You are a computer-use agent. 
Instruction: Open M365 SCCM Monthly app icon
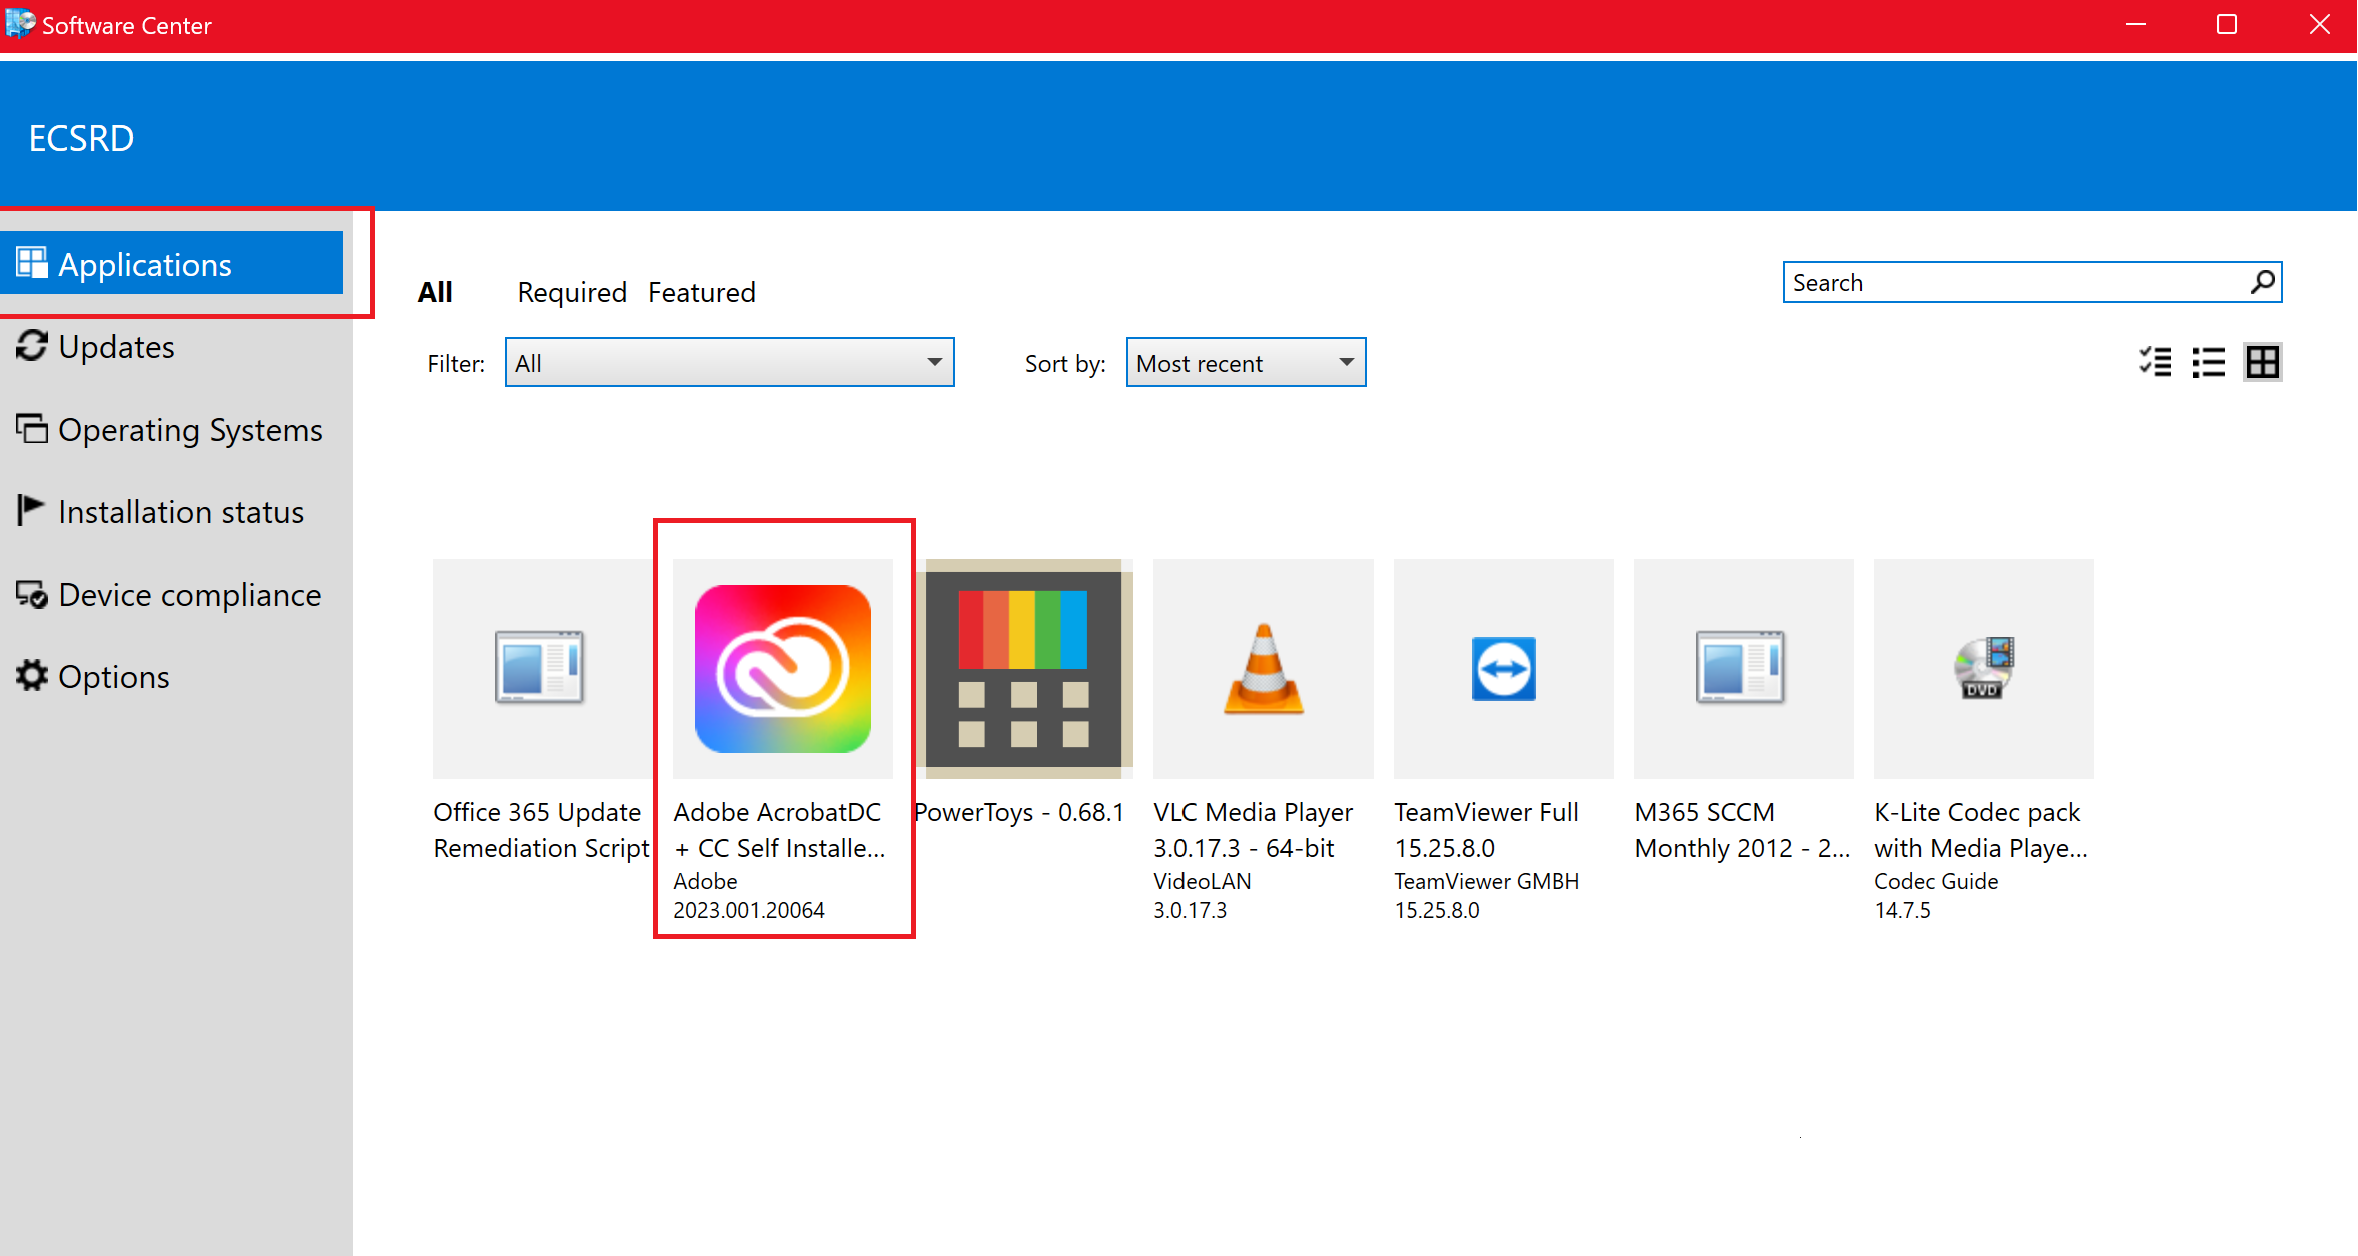(1744, 668)
